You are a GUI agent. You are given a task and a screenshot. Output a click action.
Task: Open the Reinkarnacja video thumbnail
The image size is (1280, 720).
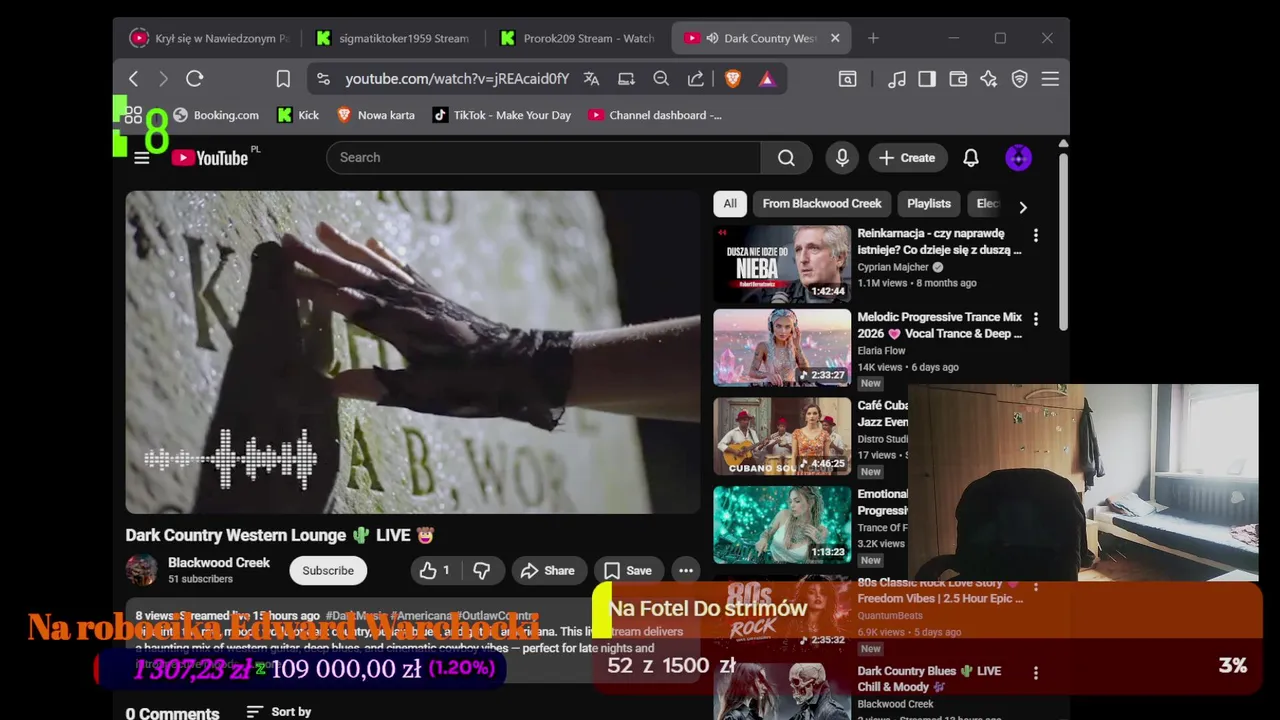[x=782, y=263]
